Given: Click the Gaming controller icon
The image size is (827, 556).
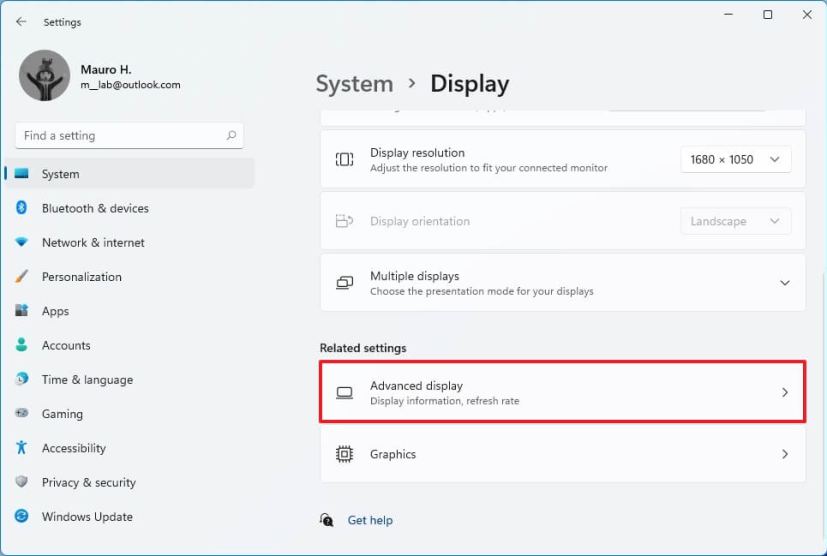Looking at the screenshot, I should (21, 414).
